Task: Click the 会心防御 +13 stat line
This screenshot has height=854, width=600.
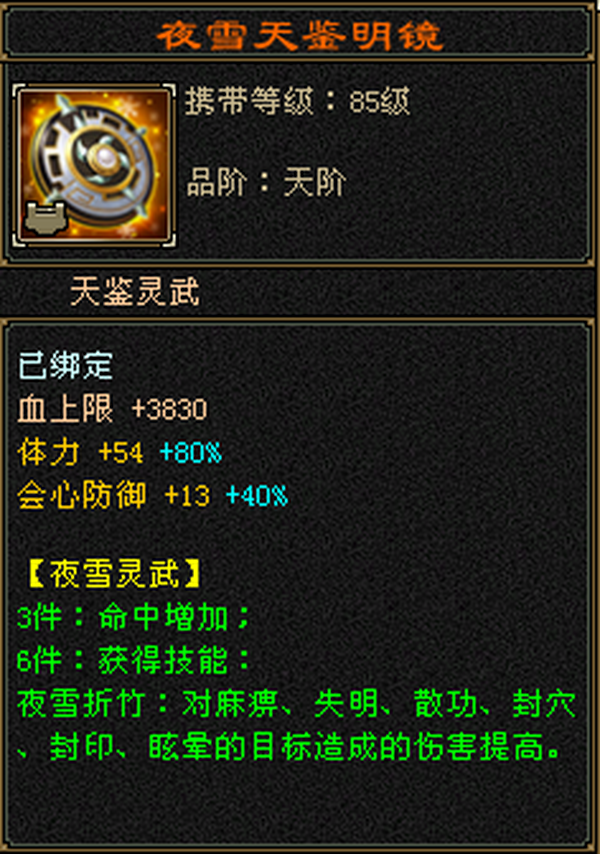Action: [113, 496]
